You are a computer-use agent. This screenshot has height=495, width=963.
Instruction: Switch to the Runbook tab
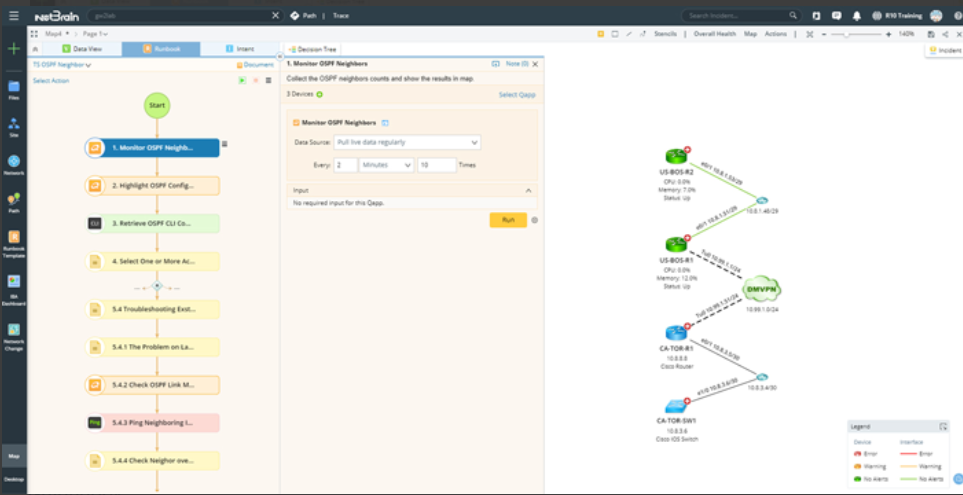[x=161, y=49]
